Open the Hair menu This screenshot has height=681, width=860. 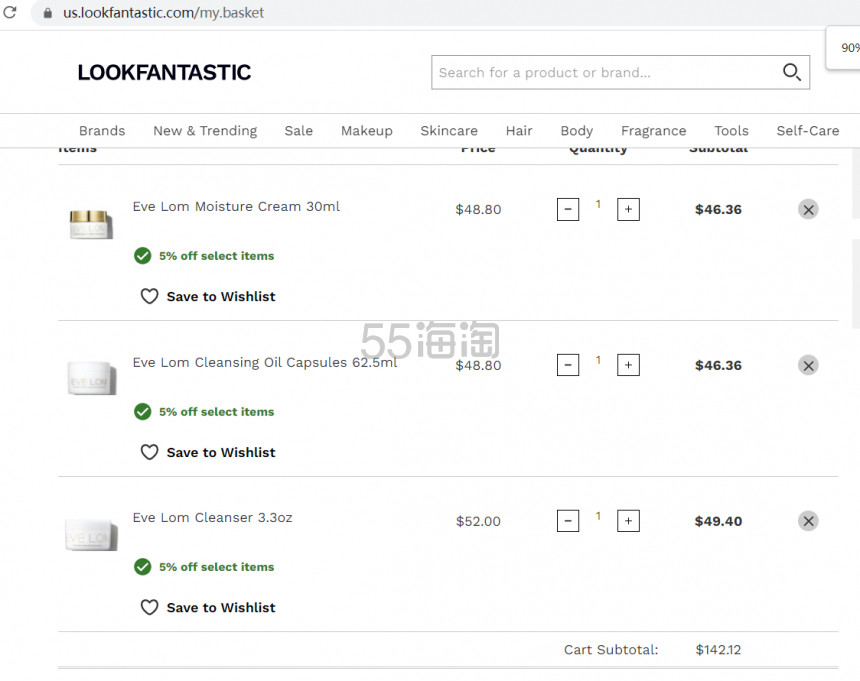tap(519, 131)
